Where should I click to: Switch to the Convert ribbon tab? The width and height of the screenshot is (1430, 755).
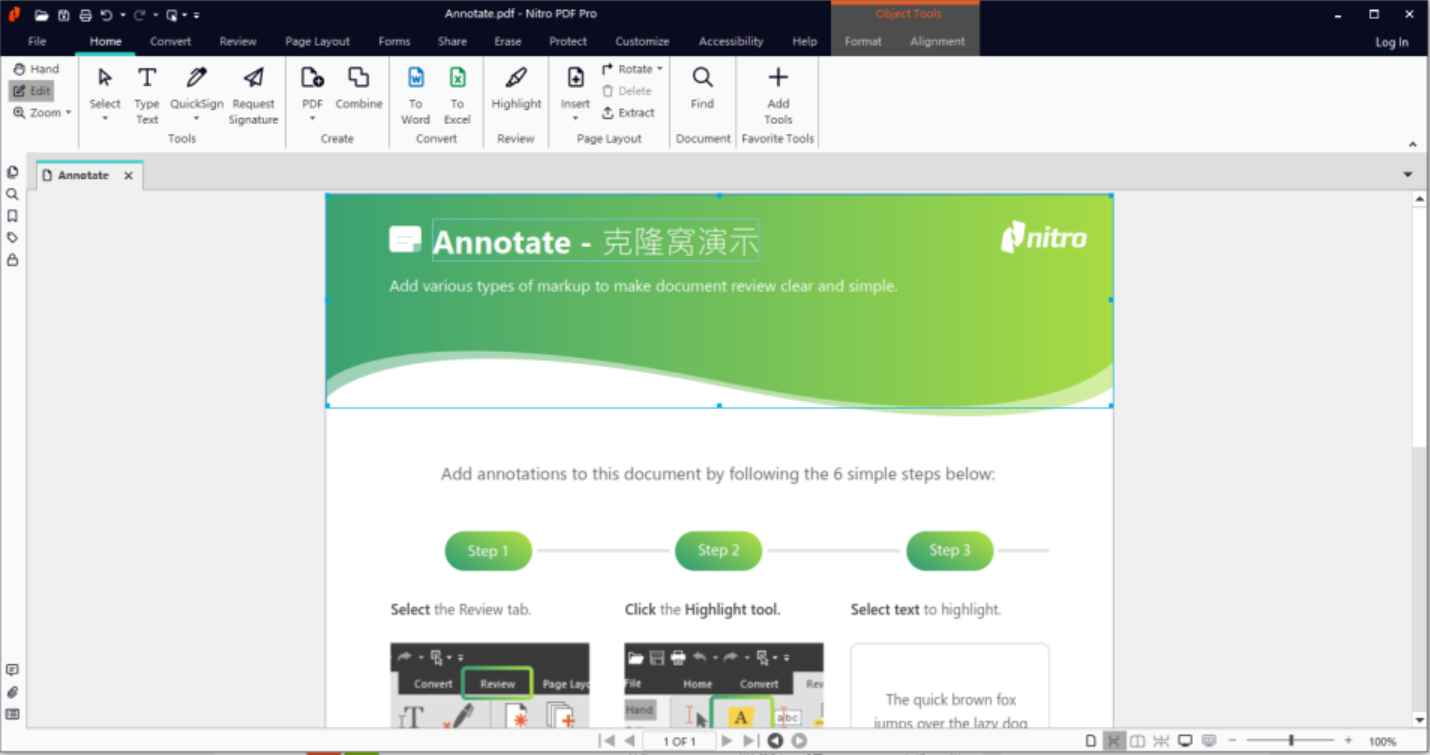170,41
